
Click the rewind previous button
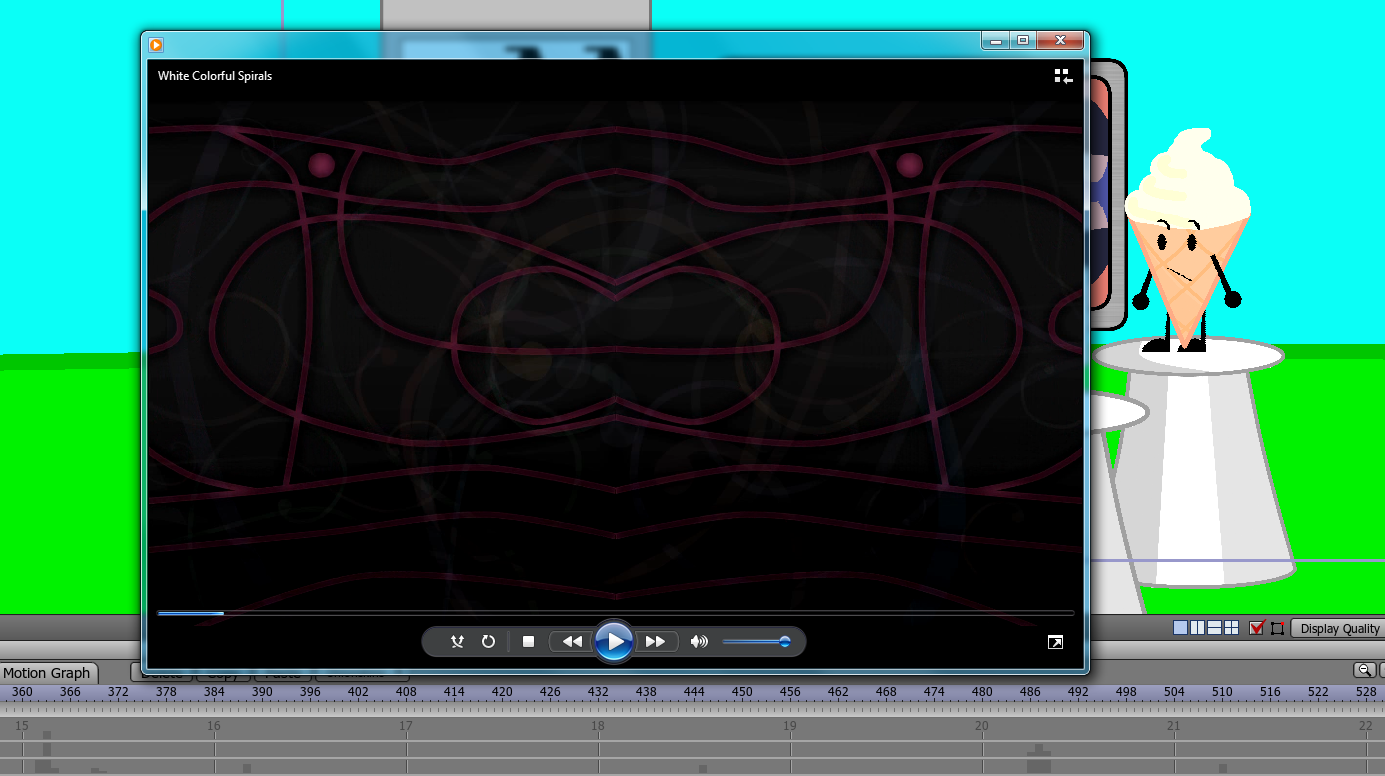tap(571, 642)
